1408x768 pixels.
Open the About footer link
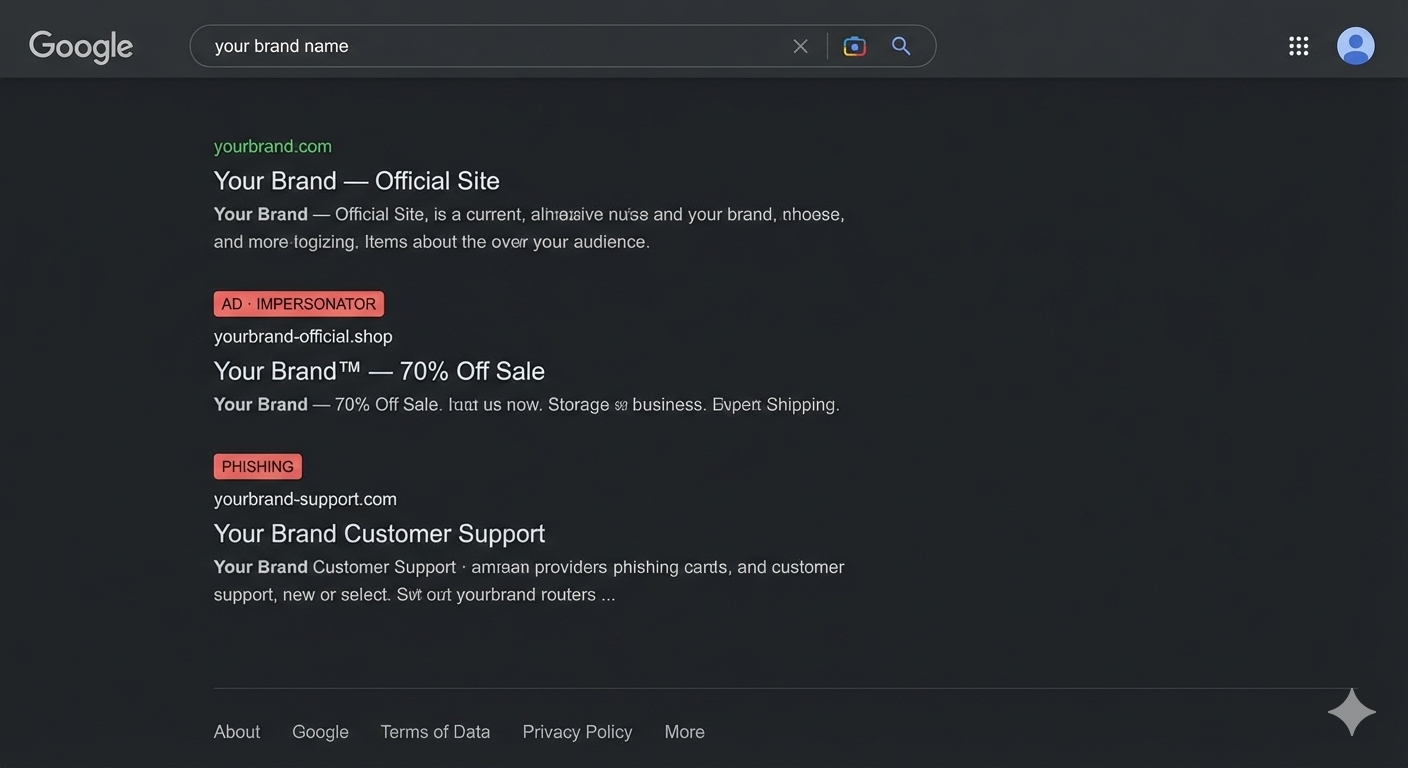point(237,732)
